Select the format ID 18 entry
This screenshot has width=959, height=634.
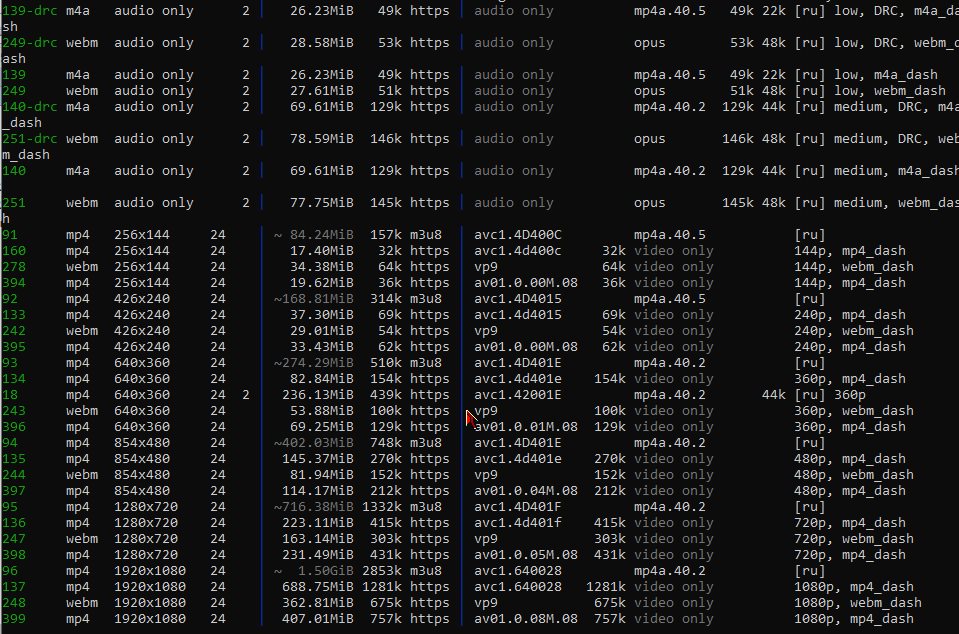10,395
